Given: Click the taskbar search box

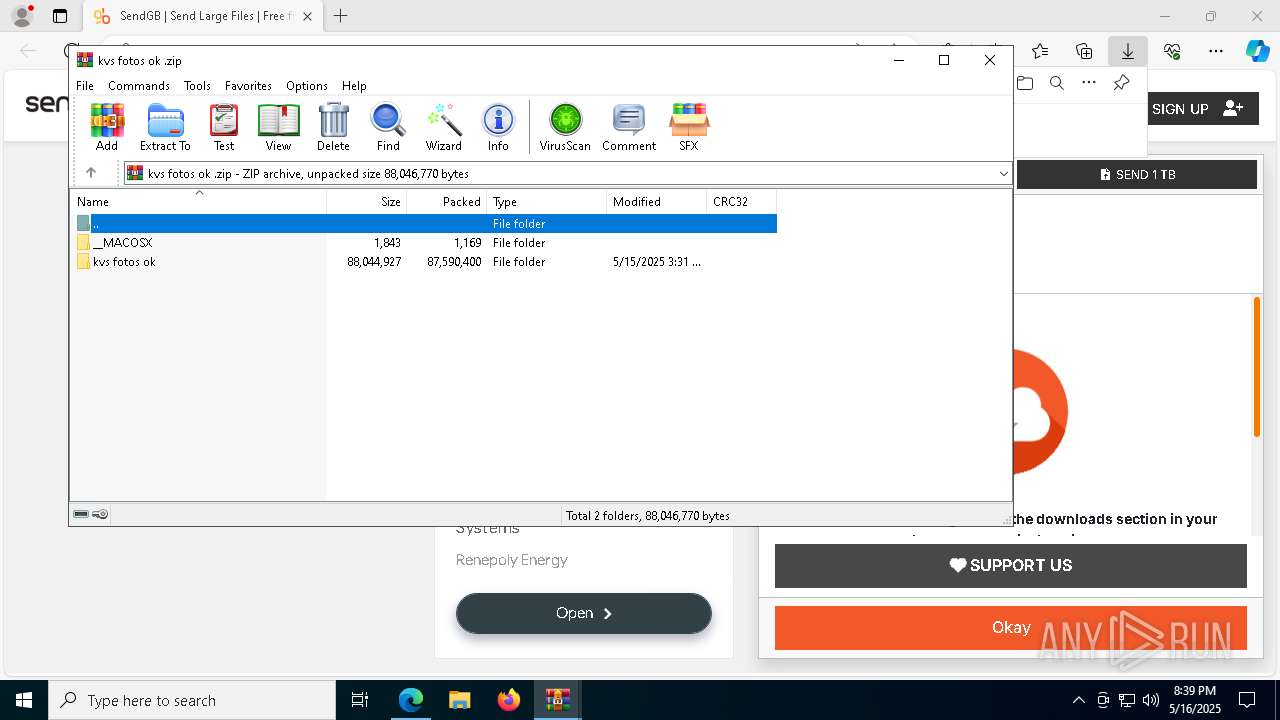Looking at the screenshot, I should pos(192,700).
